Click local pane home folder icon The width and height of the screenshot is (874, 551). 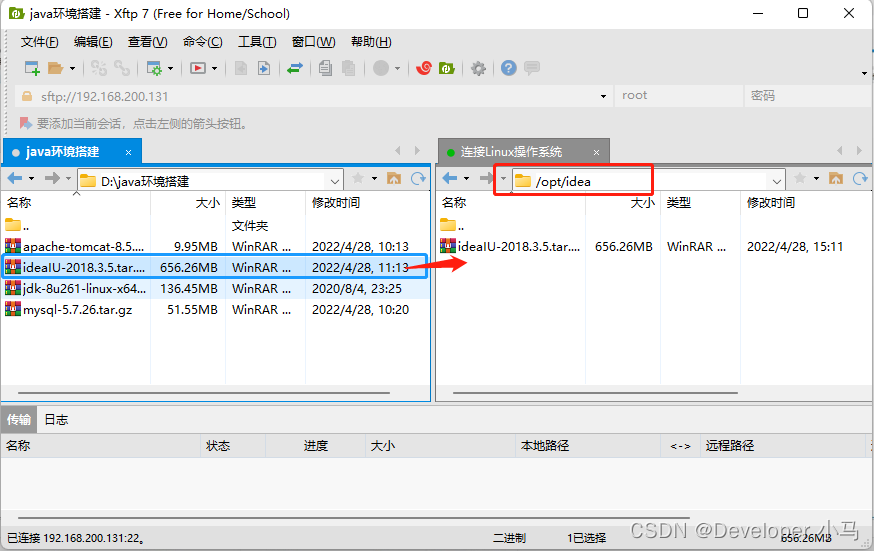click(394, 178)
